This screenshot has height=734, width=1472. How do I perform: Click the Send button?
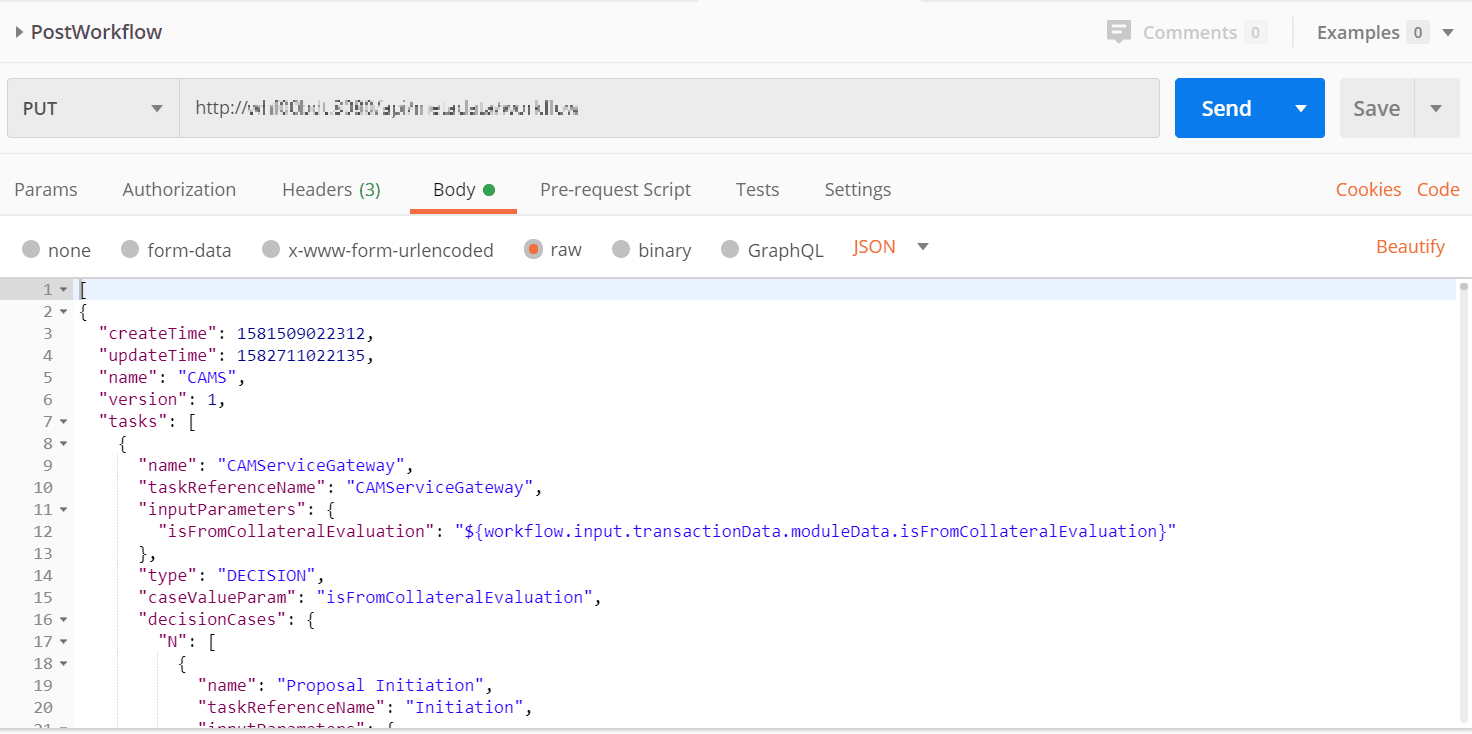click(1226, 108)
